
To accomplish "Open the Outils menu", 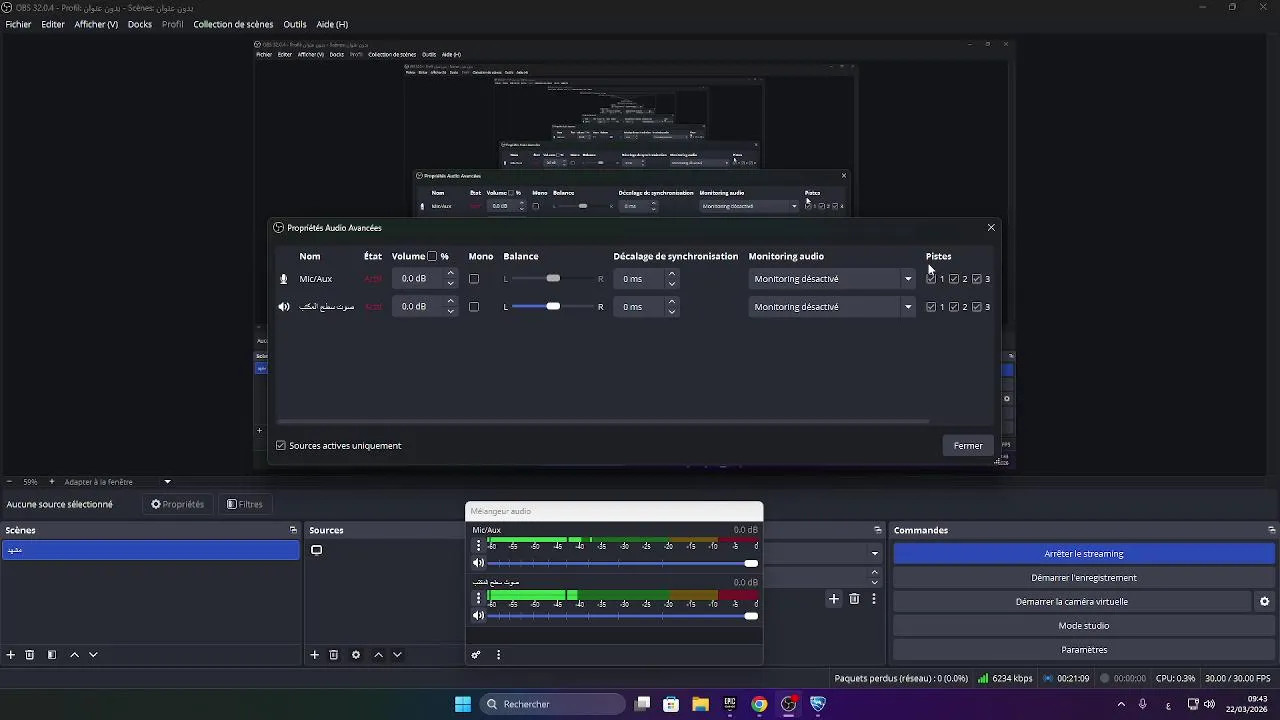I will point(295,24).
